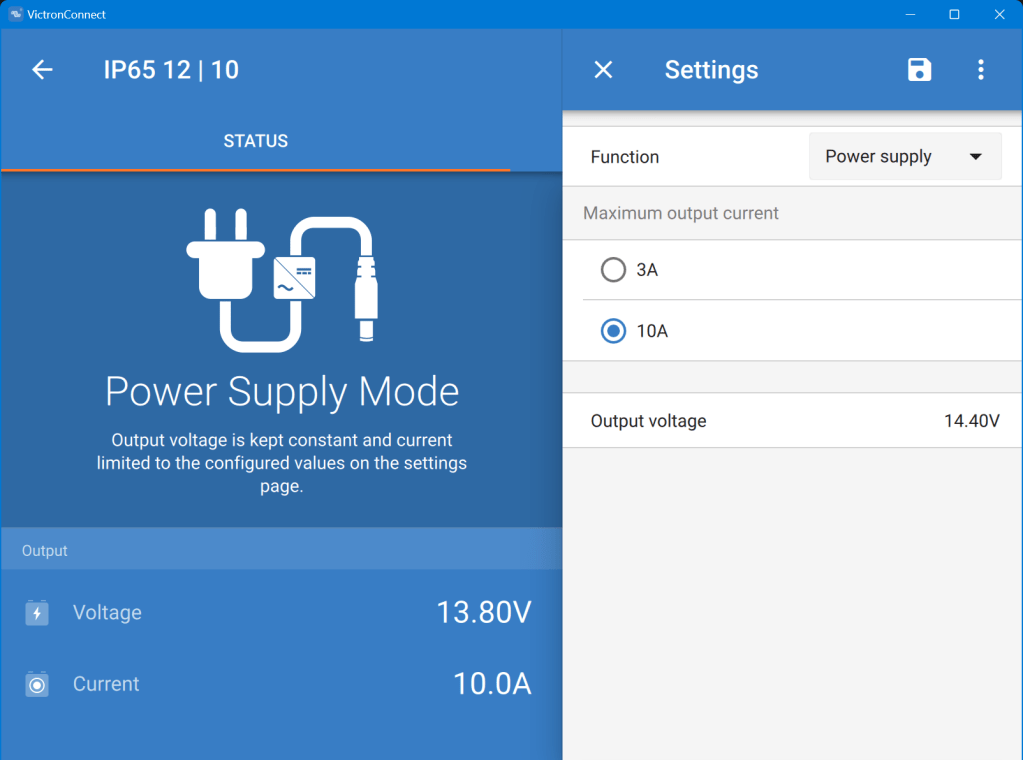Click the back arrow icon
The image size is (1023, 760).
click(x=42, y=69)
